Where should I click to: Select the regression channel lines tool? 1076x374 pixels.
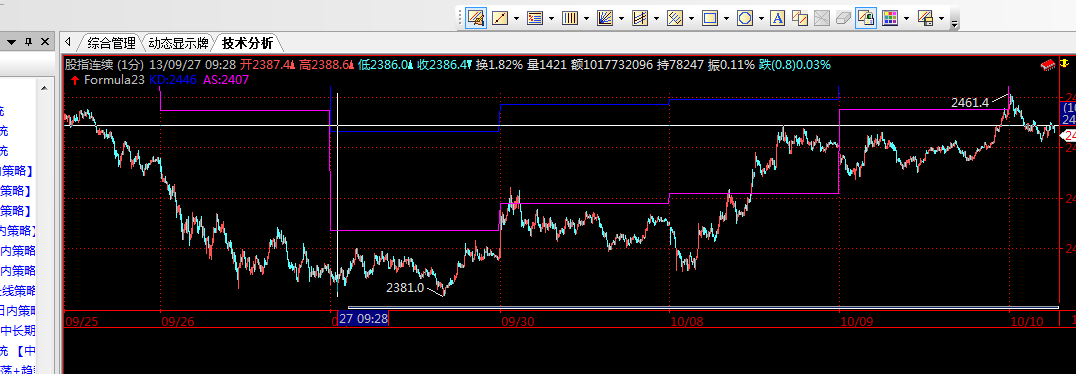tap(640, 18)
